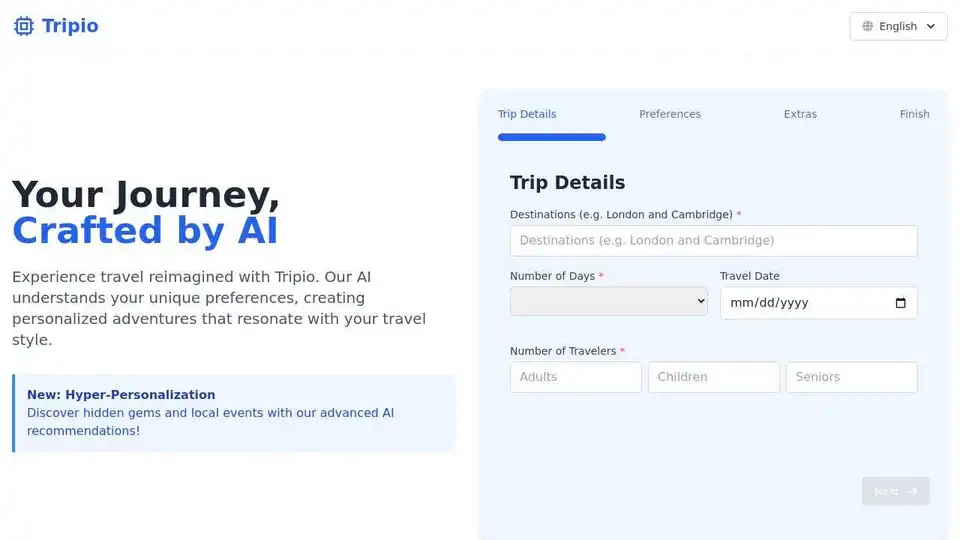Click the Adults travelers field
960x540 pixels.
click(576, 377)
